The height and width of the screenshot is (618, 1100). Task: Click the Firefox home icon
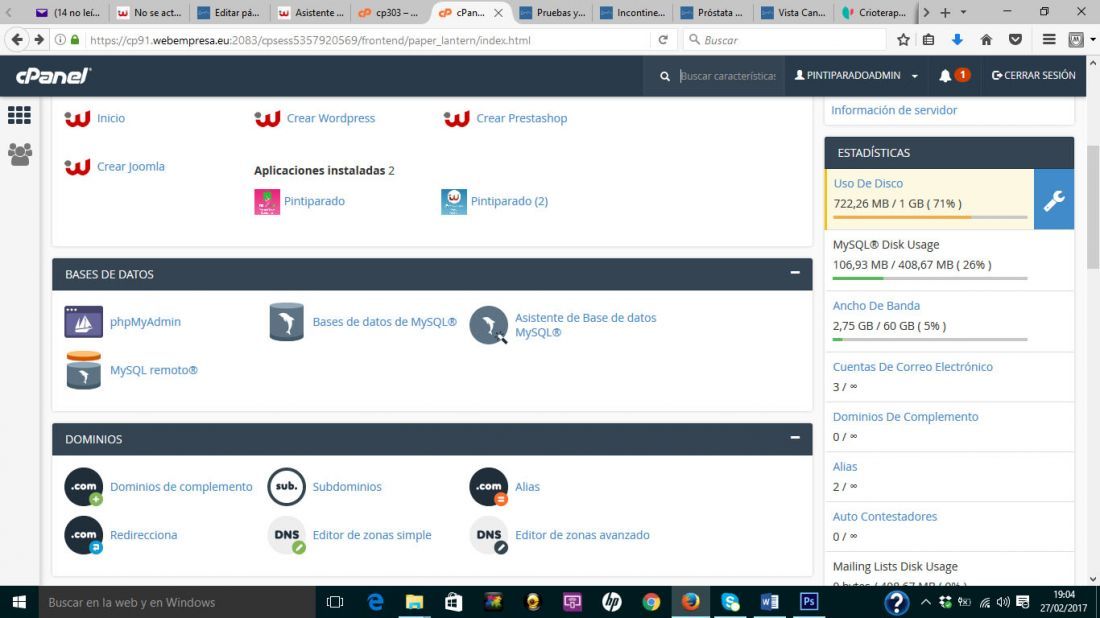[x=986, y=40]
